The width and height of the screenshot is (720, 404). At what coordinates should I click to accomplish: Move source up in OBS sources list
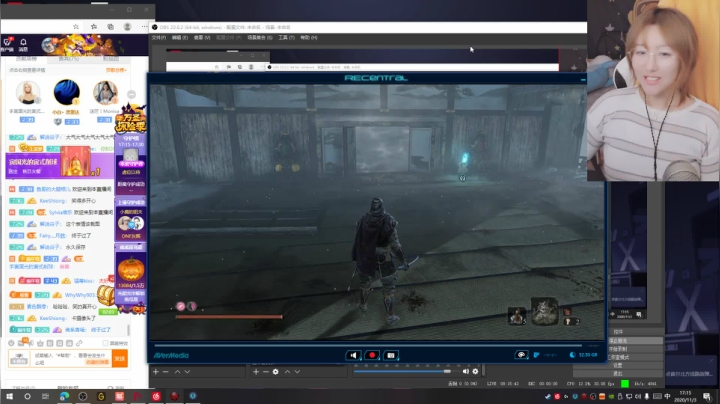click(287, 371)
